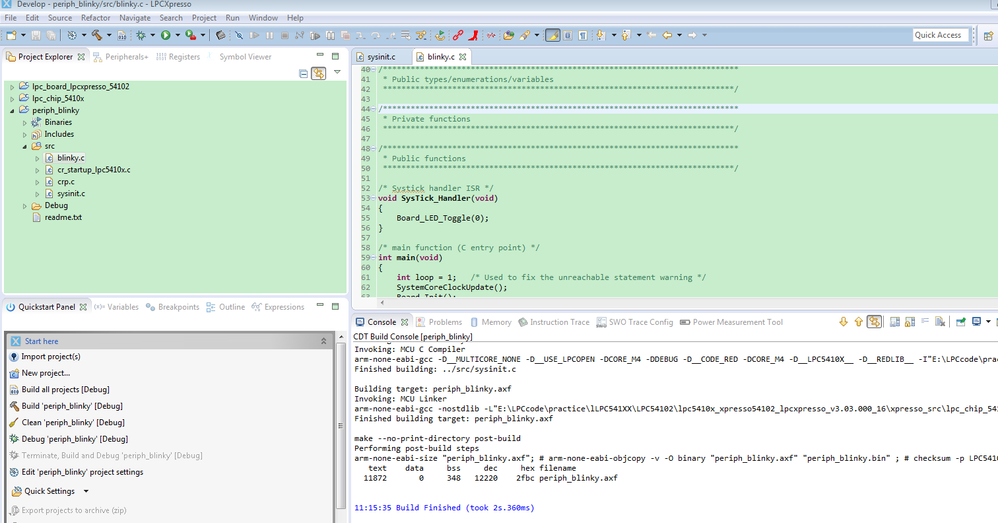Toggle console scroll lock icon
The image size is (998, 523).
click(x=910, y=322)
